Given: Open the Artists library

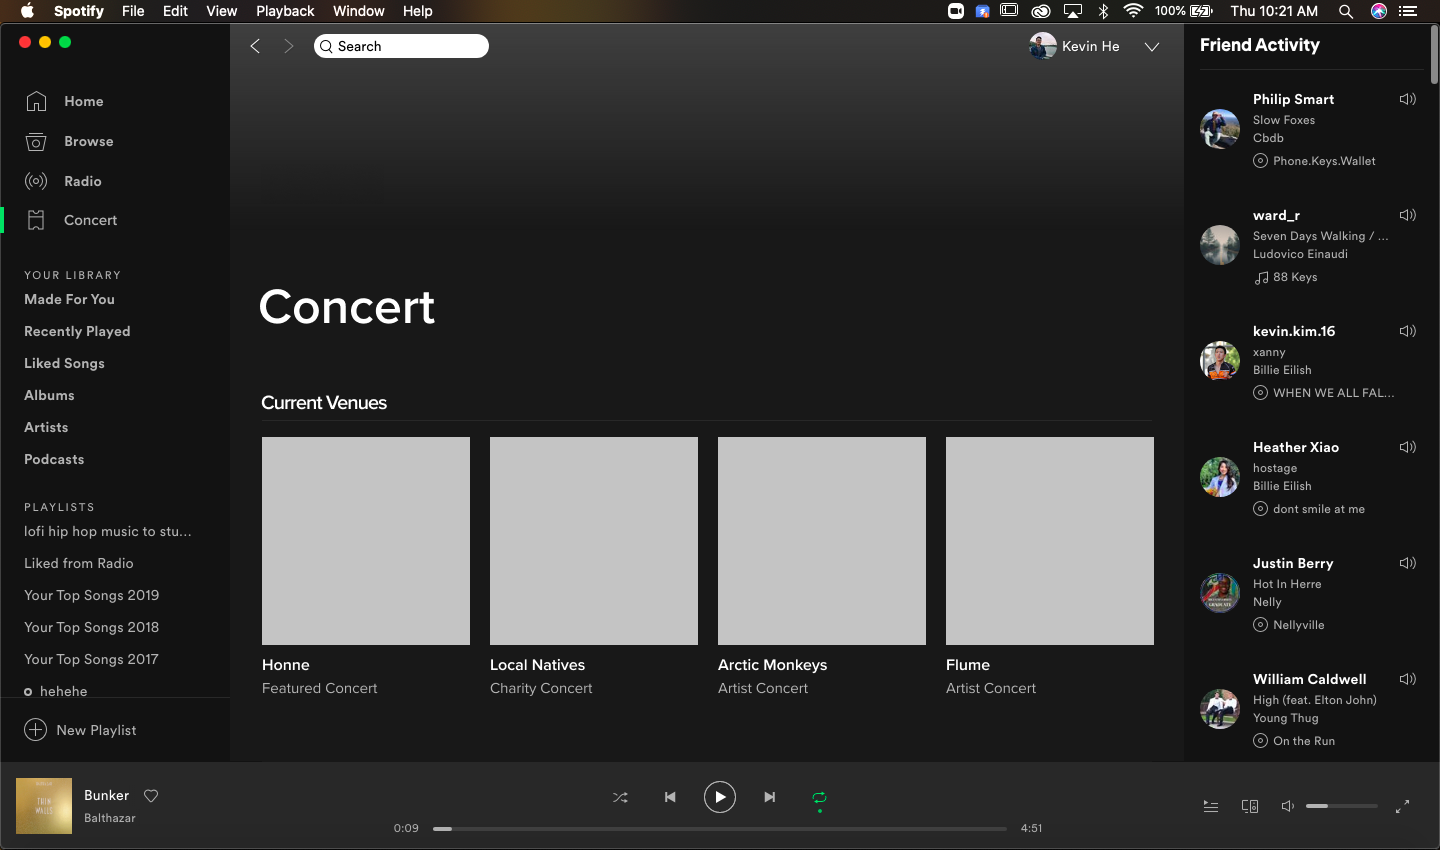Looking at the screenshot, I should coord(46,427).
